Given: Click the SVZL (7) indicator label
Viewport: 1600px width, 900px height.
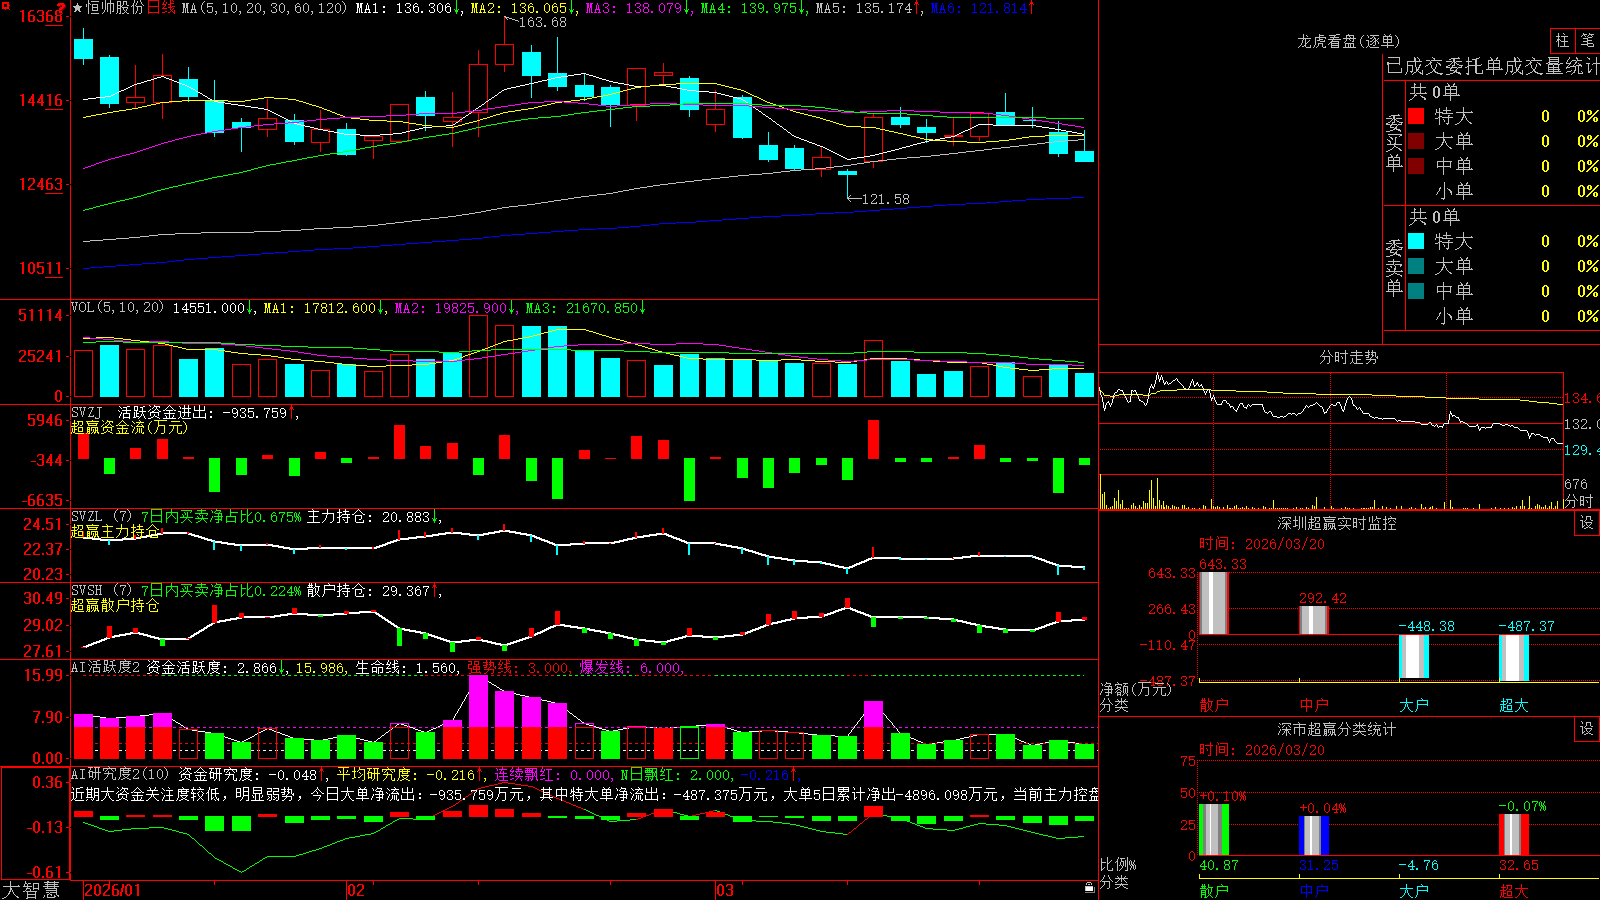Looking at the screenshot, I should [101, 517].
